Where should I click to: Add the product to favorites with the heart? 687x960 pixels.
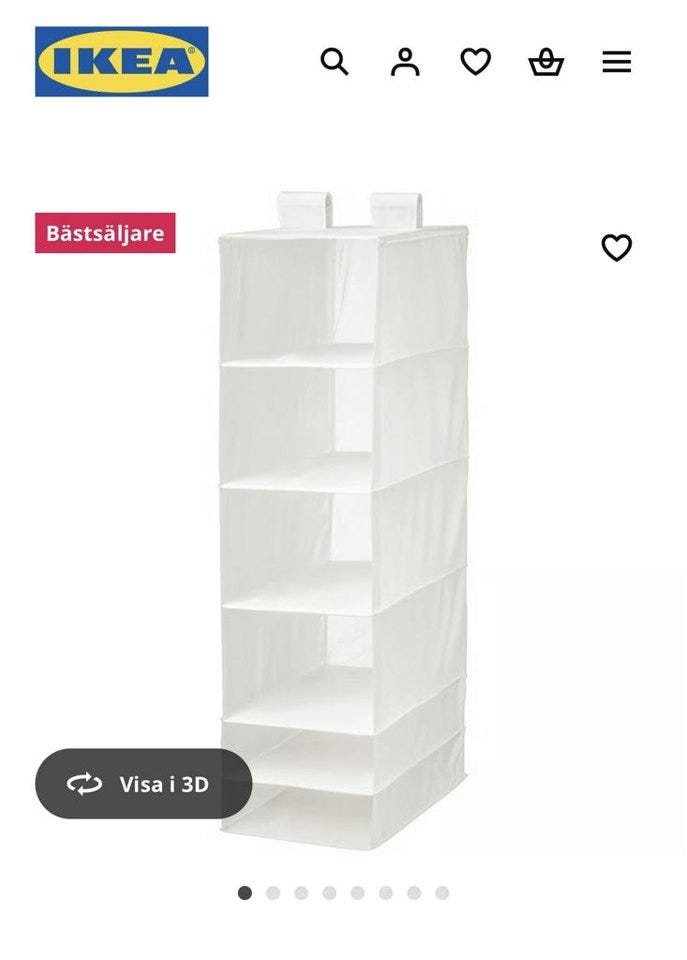click(x=617, y=248)
